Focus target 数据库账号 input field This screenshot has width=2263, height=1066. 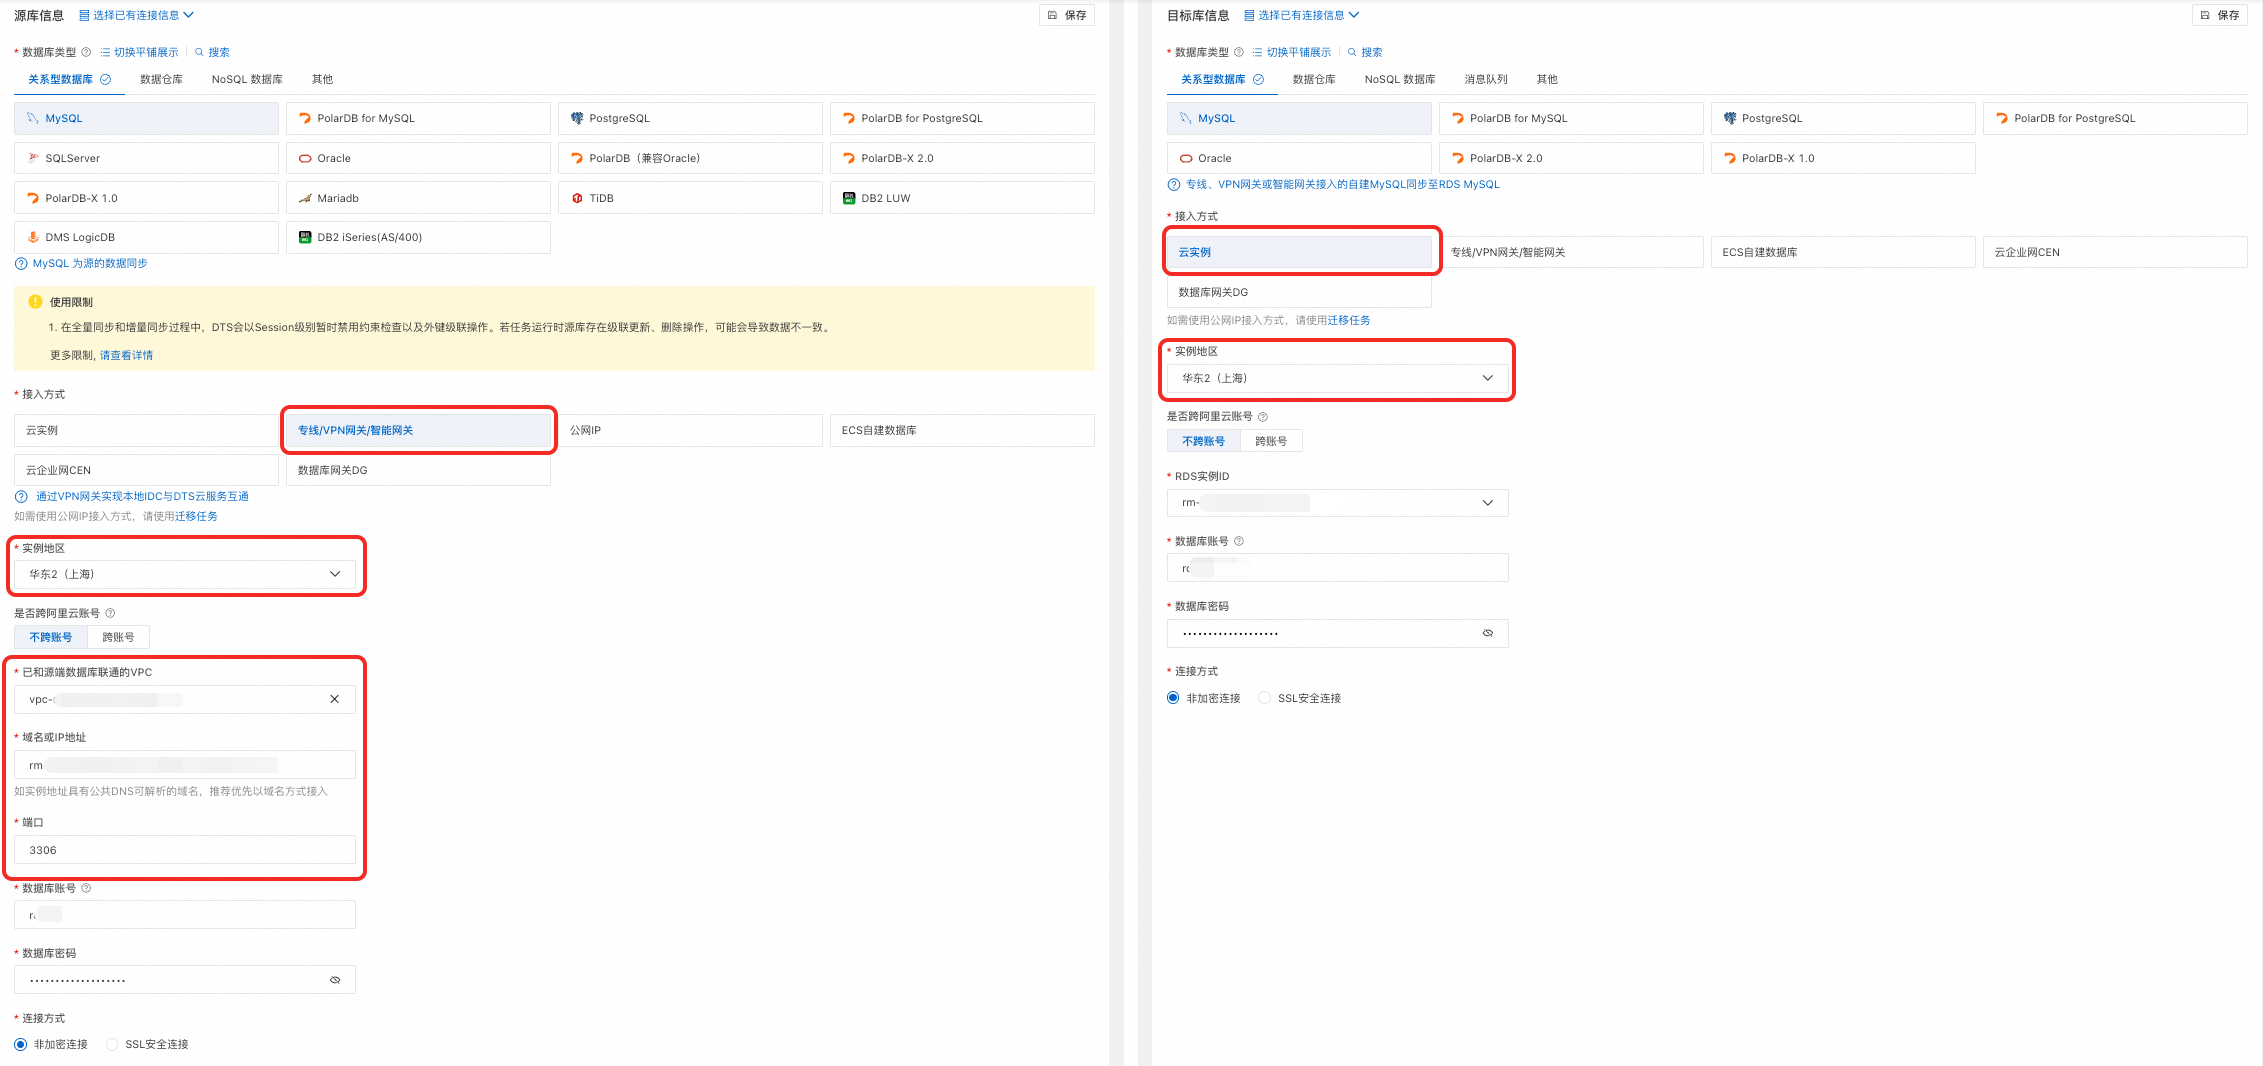click(x=1337, y=568)
